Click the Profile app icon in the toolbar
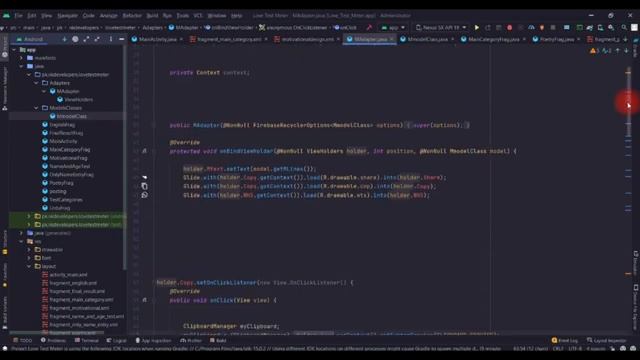The image size is (640, 360). point(531,28)
